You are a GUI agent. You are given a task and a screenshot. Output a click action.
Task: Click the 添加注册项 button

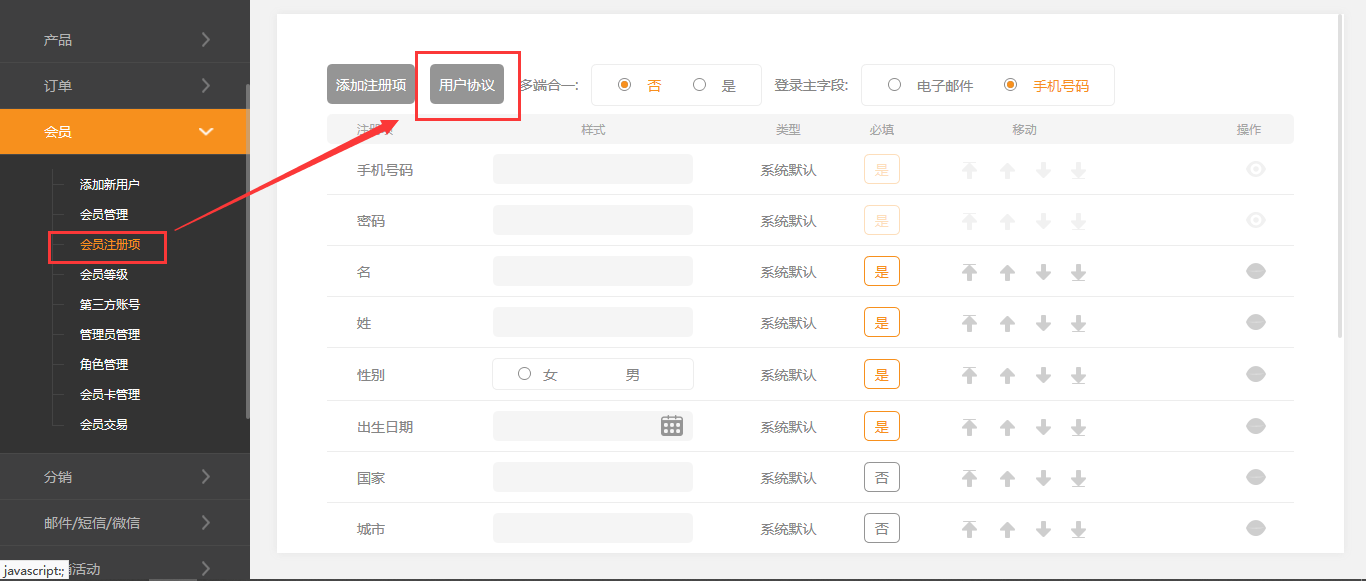tap(370, 85)
